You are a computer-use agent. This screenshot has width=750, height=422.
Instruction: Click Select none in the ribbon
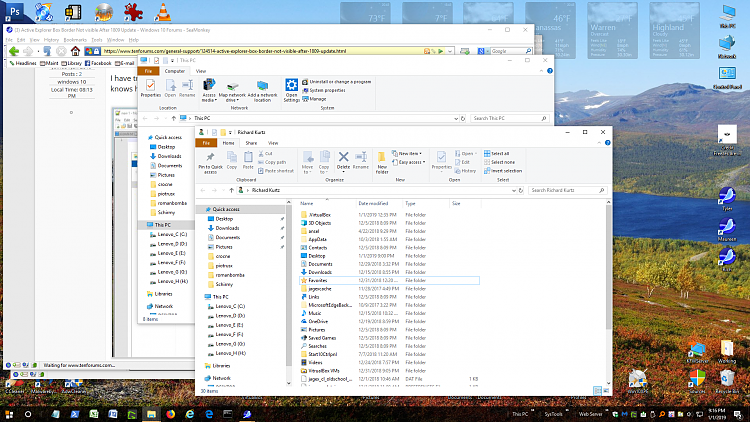(x=499, y=162)
